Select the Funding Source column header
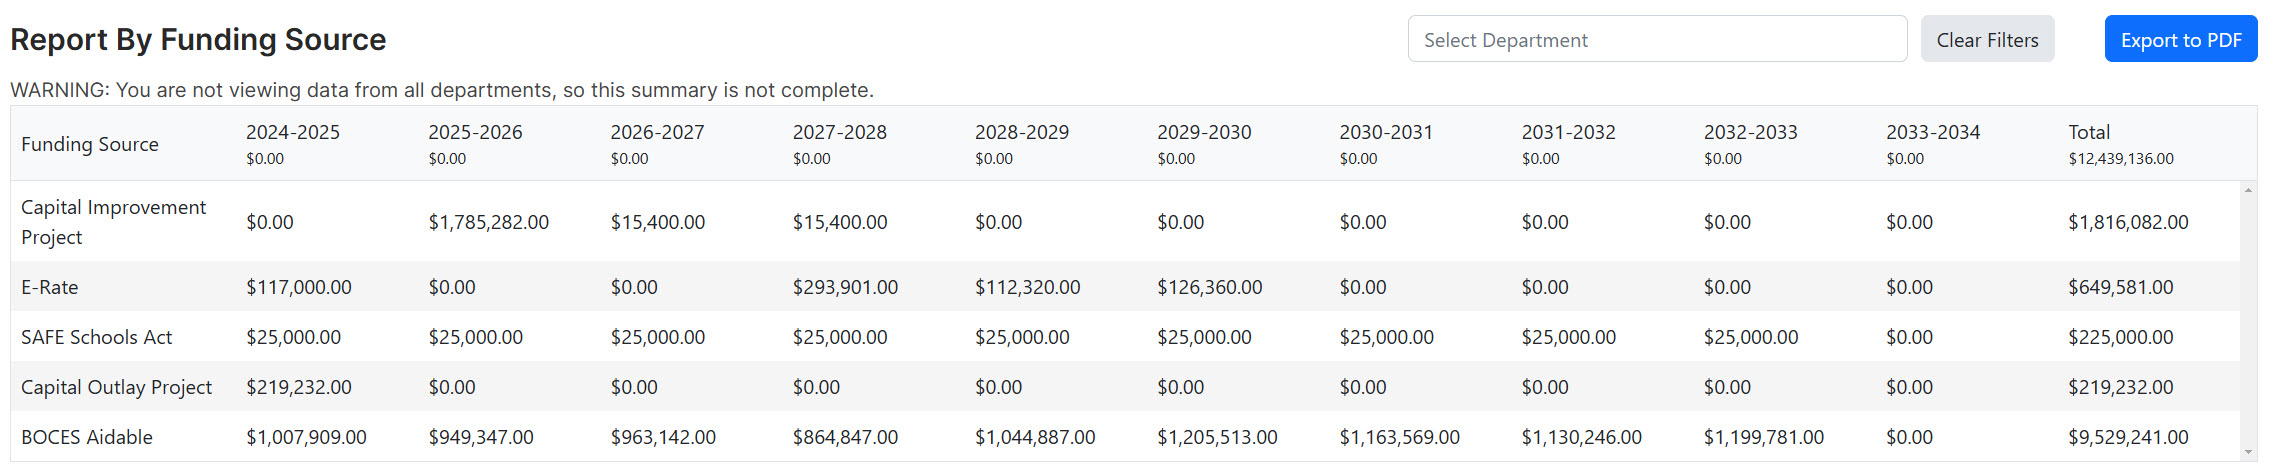The image size is (2282, 475). (90, 144)
